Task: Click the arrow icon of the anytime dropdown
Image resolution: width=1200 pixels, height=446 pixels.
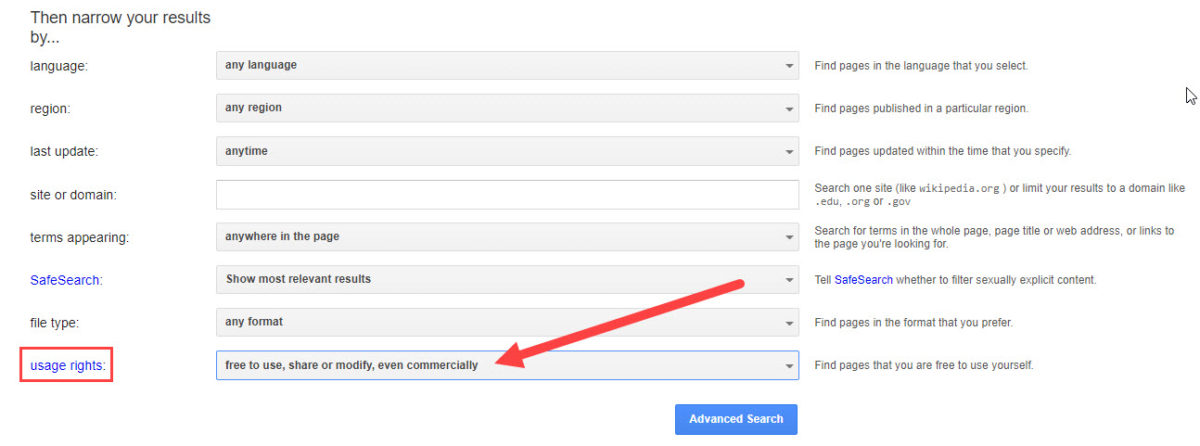Action: (789, 152)
